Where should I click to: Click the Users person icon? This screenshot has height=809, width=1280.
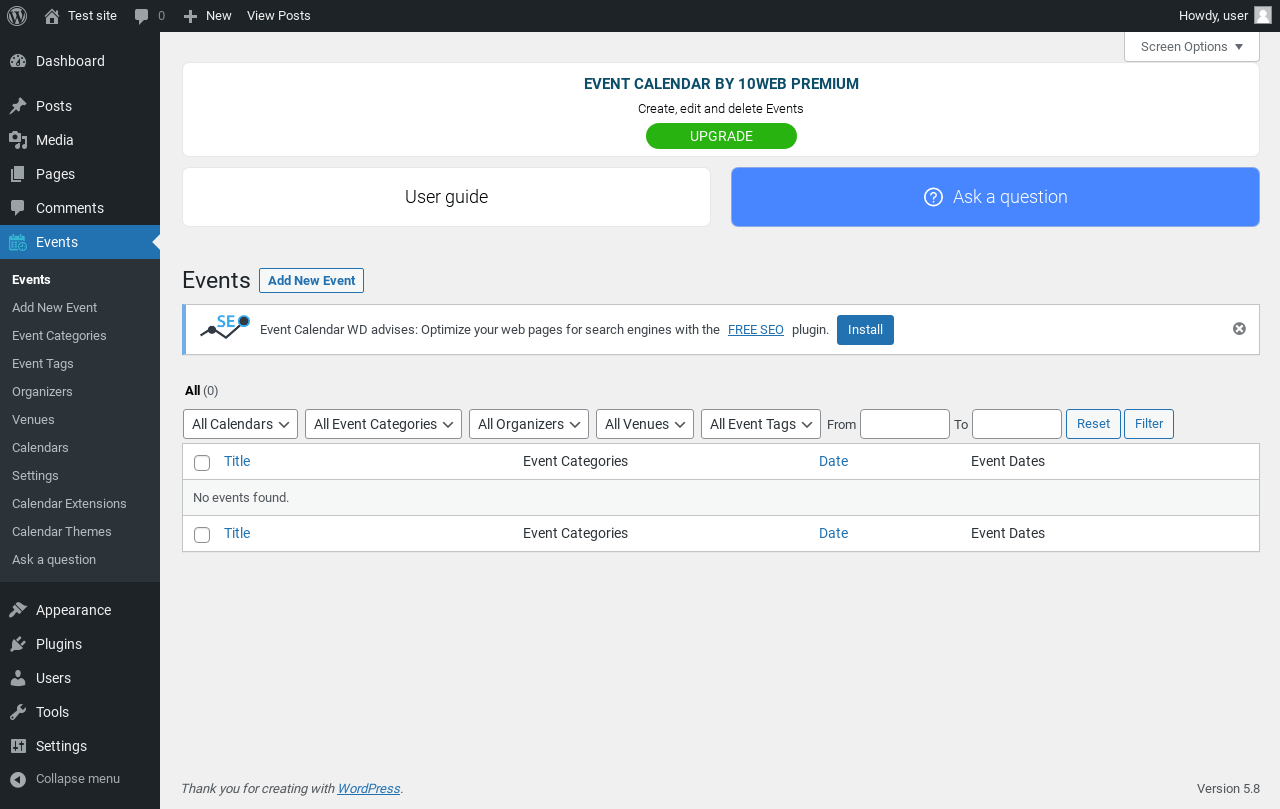point(18,678)
